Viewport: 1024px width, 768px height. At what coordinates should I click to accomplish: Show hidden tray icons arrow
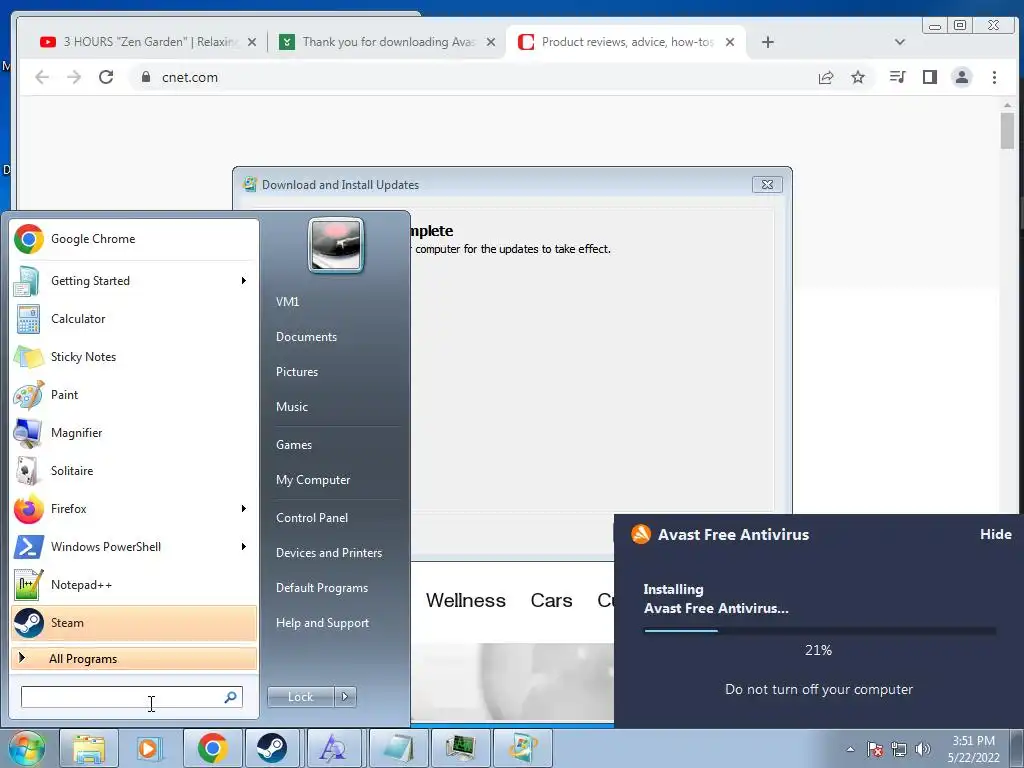pos(850,749)
